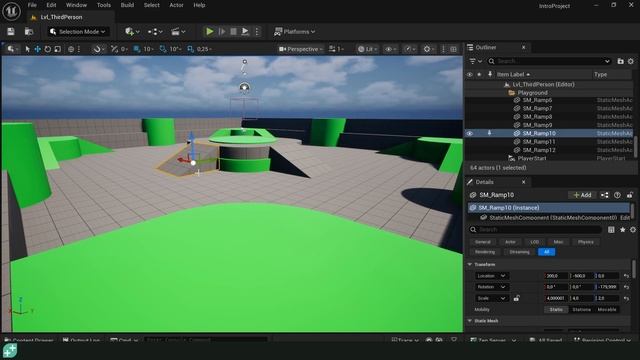
Task: Open the Edit menu
Action: [51, 5]
